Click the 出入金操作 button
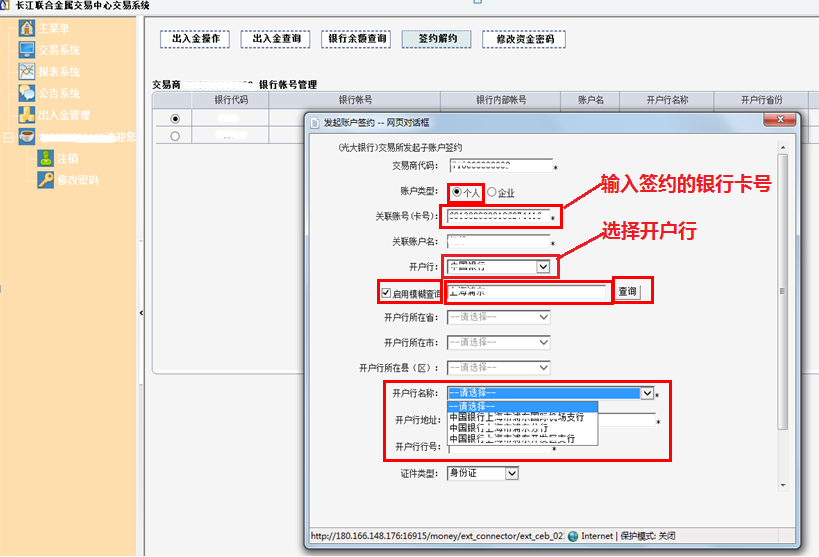The image size is (819, 557). [195, 39]
